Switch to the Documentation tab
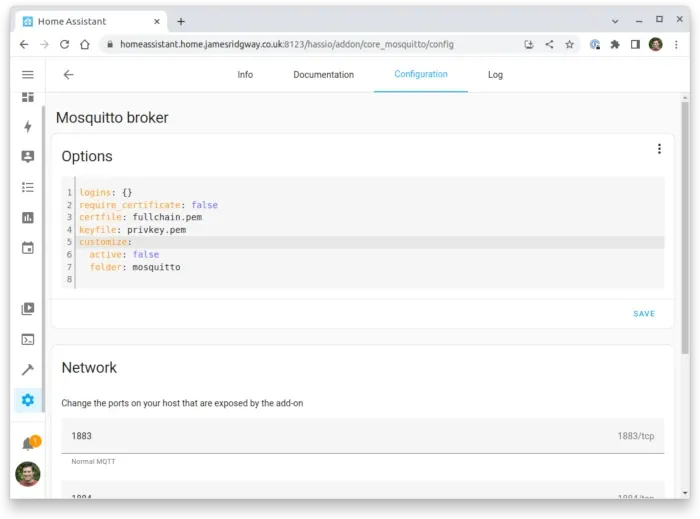The height and width of the screenshot is (519, 700). pyautogui.click(x=323, y=75)
